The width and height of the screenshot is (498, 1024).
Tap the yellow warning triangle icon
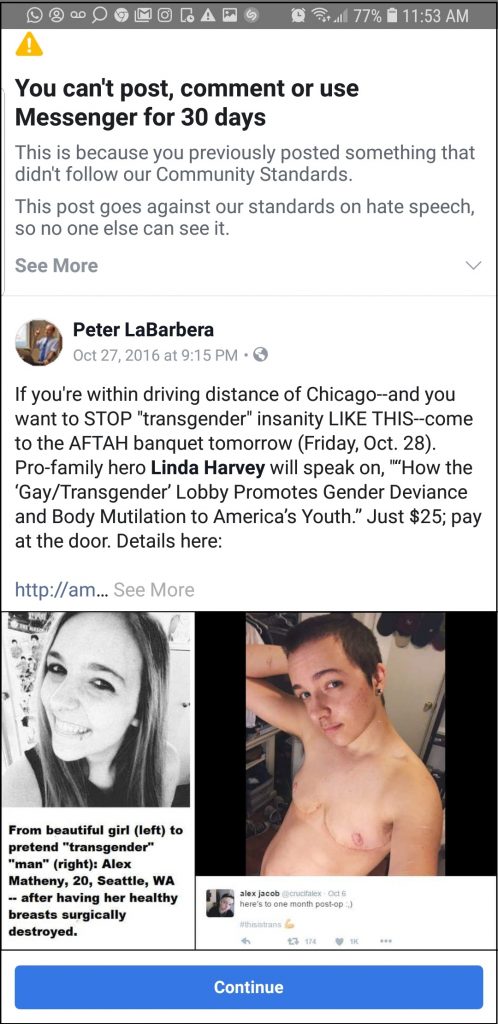(28, 45)
